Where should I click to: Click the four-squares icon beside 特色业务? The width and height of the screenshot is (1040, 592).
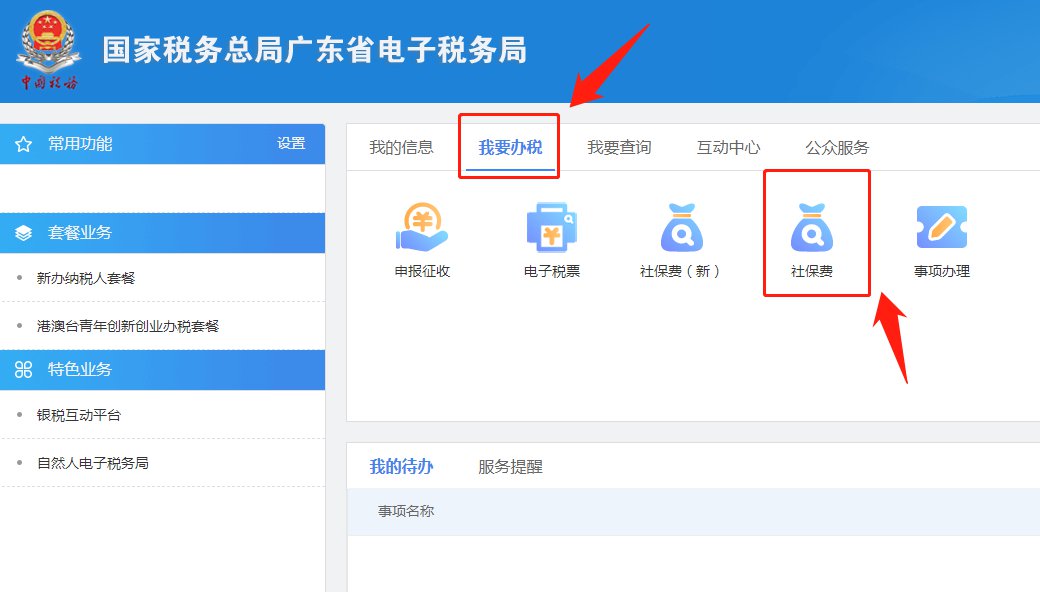(23, 369)
